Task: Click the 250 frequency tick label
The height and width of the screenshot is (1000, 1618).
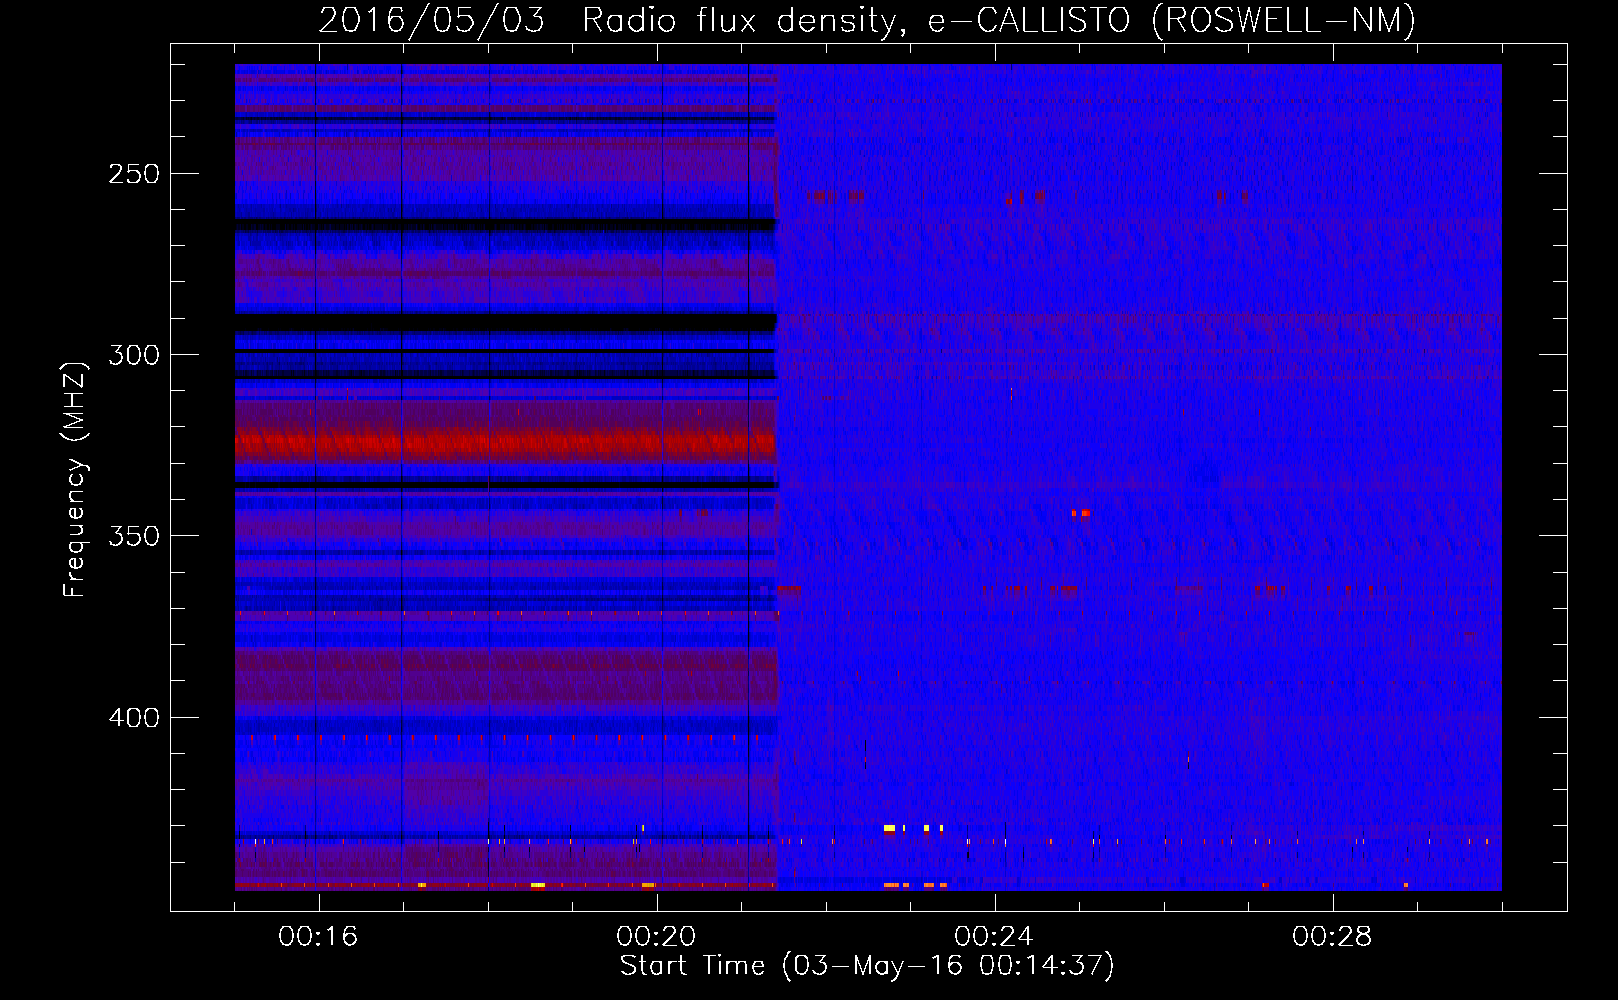Action: (x=134, y=174)
